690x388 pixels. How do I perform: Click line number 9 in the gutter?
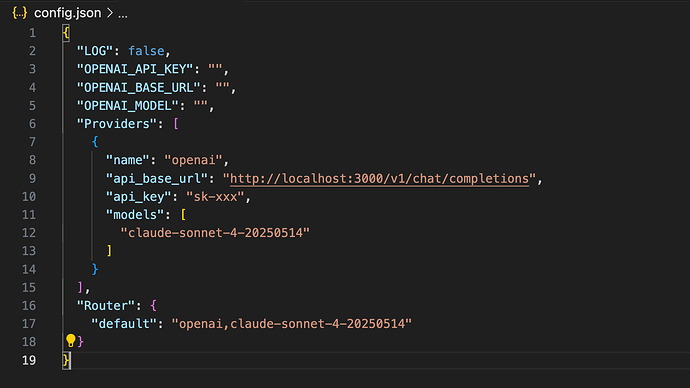coord(33,178)
